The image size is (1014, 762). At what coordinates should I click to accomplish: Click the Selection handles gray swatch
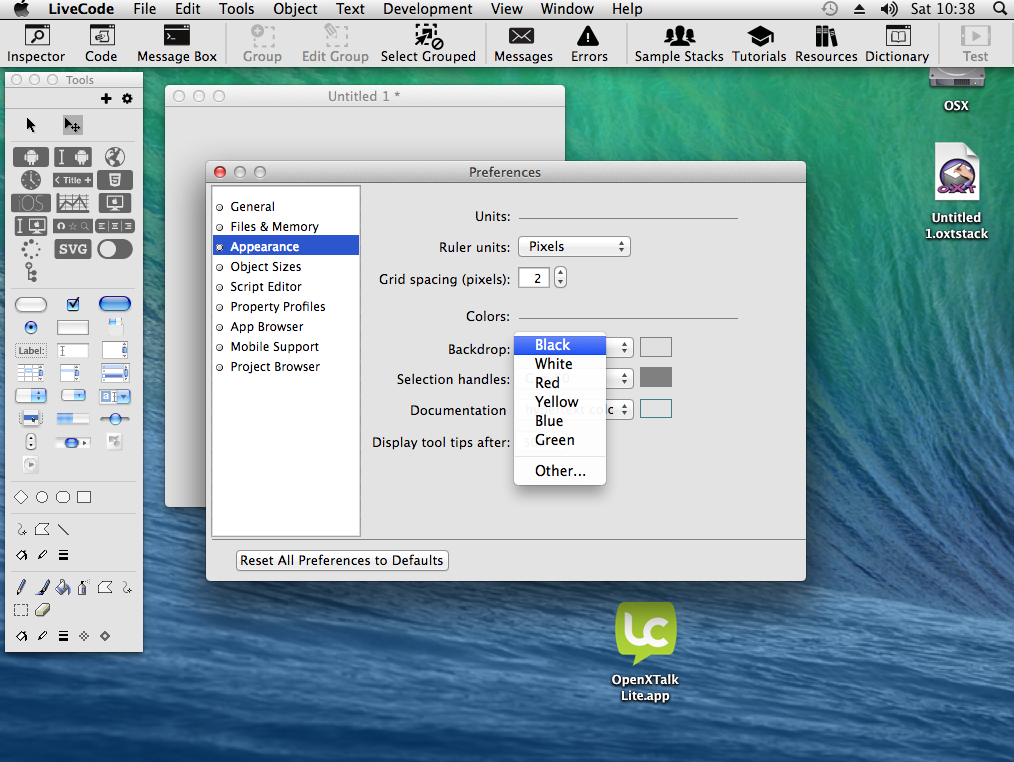pos(656,377)
